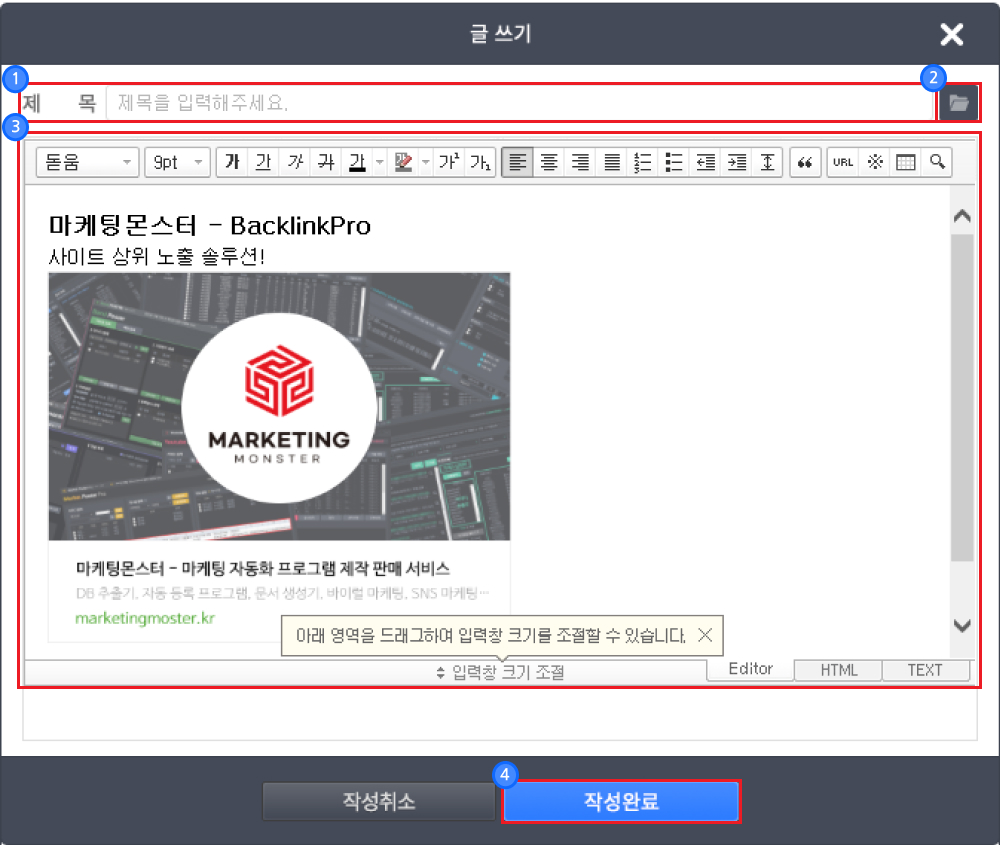Insert a blockquote with quote icon
Screen dimensions: 1000x845
[x=804, y=162]
